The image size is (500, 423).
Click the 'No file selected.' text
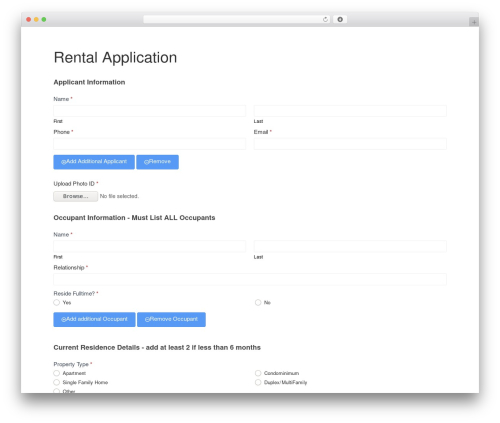tap(119, 196)
